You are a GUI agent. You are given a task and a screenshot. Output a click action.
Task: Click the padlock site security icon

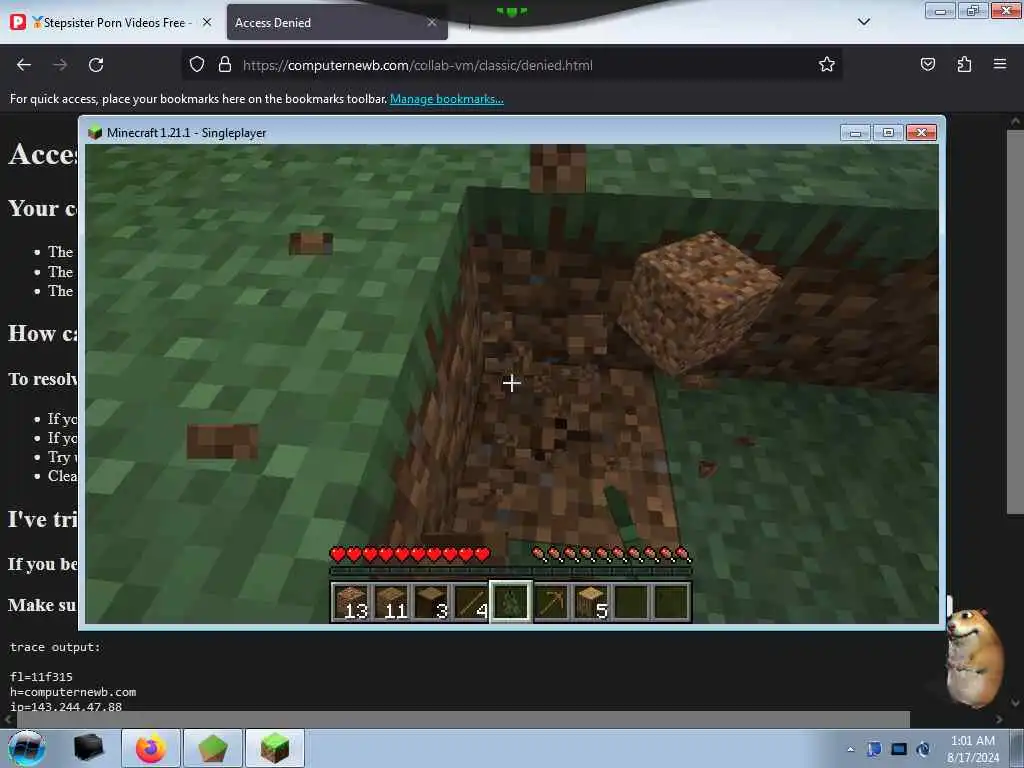pos(225,65)
